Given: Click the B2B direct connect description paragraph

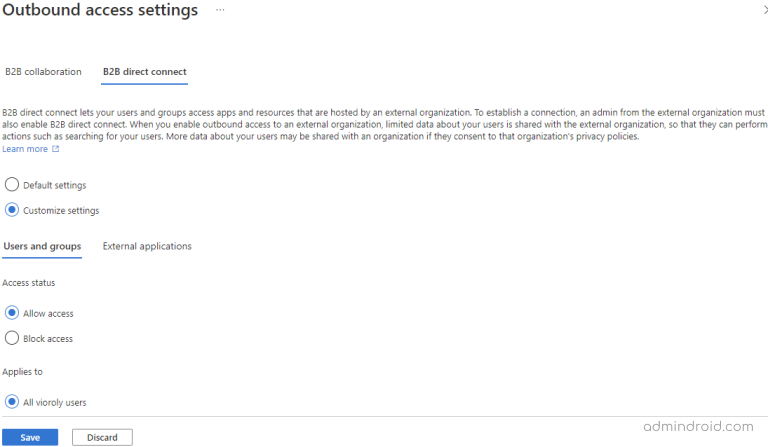Looking at the screenshot, I should coord(380,124).
